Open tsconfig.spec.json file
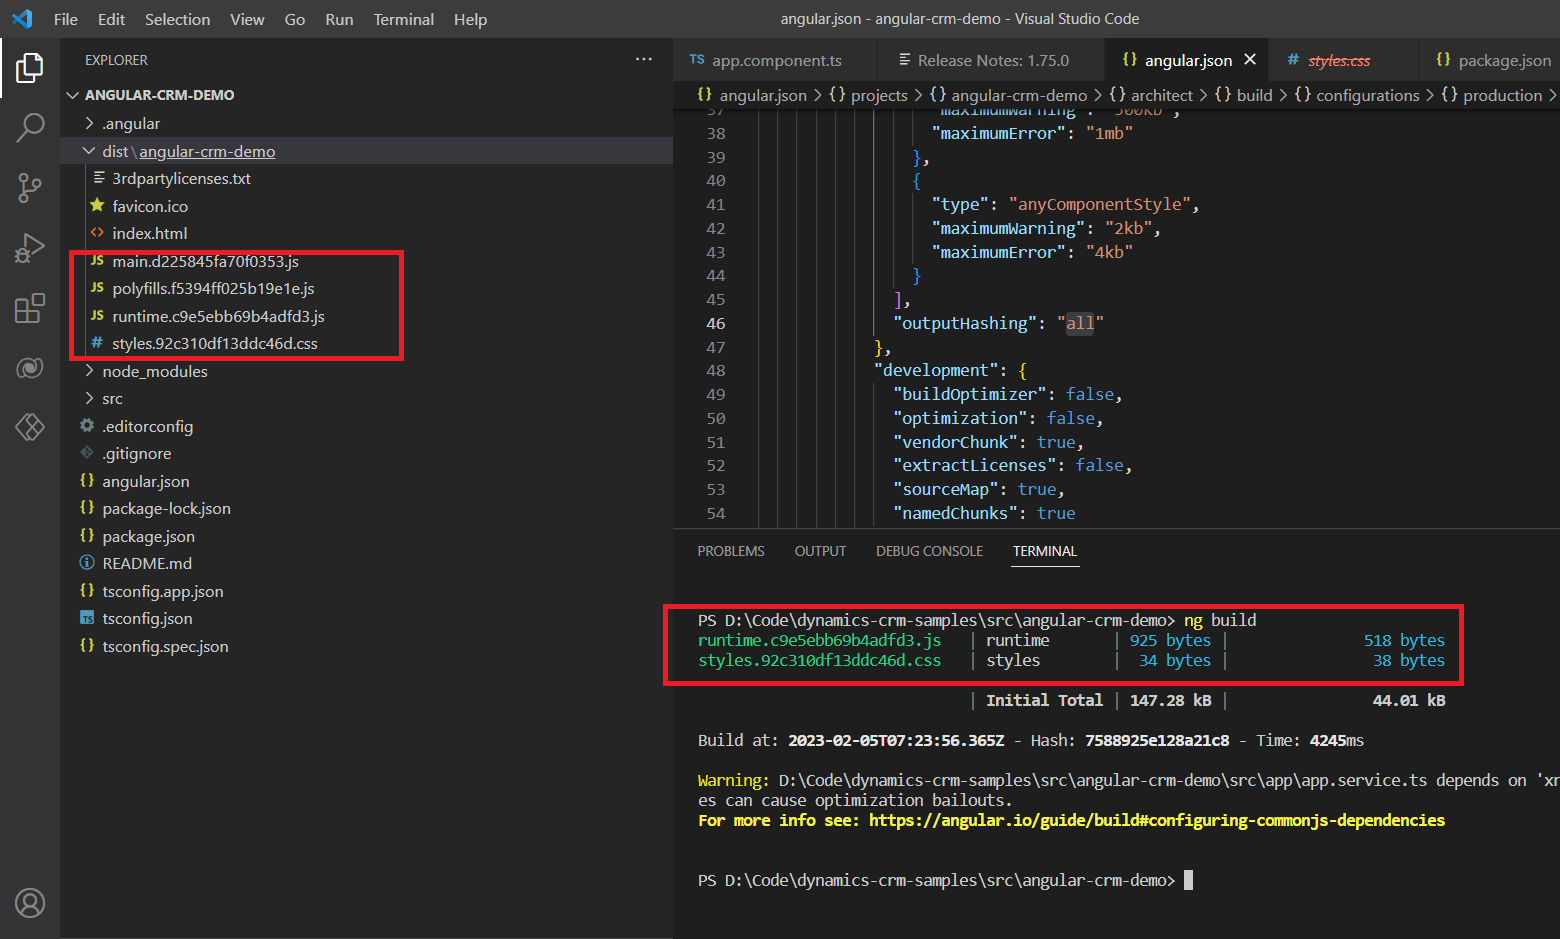 [165, 646]
